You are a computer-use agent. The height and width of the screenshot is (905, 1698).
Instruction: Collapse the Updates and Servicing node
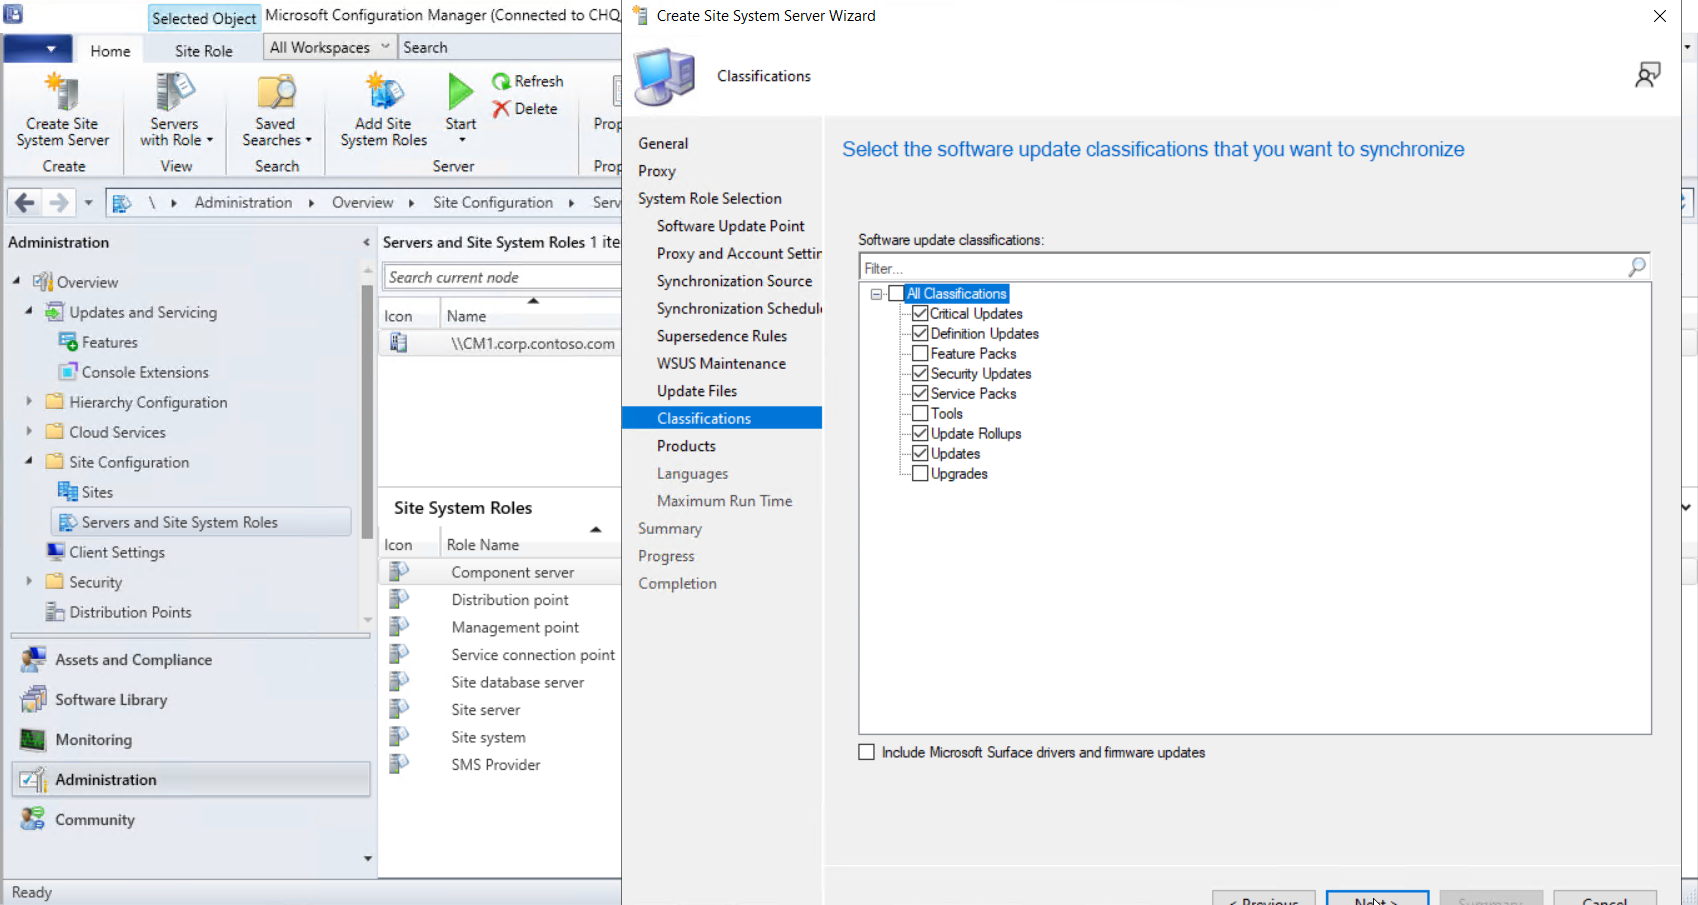tap(29, 311)
